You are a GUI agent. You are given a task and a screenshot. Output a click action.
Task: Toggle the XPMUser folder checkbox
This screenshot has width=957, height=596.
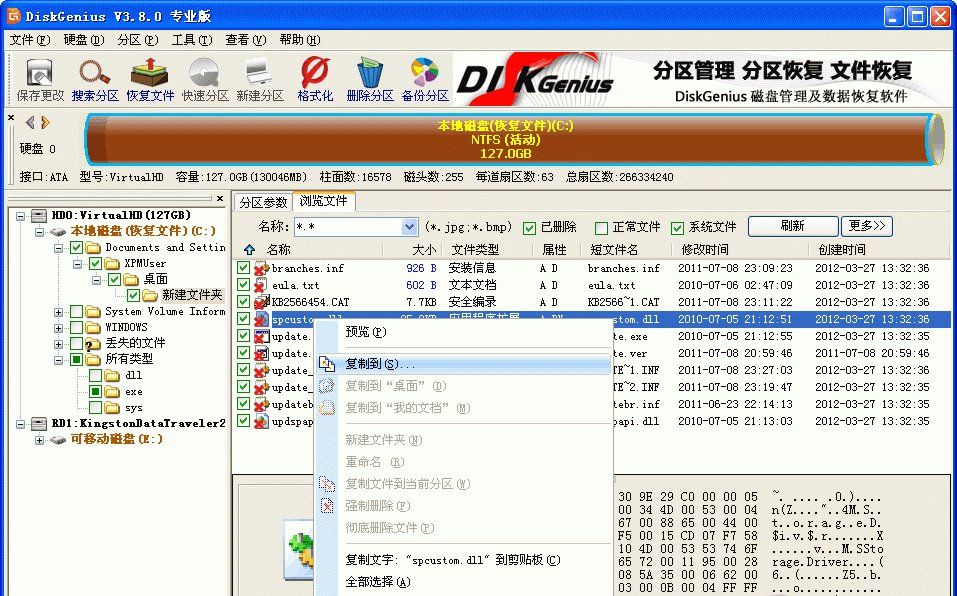pos(95,264)
